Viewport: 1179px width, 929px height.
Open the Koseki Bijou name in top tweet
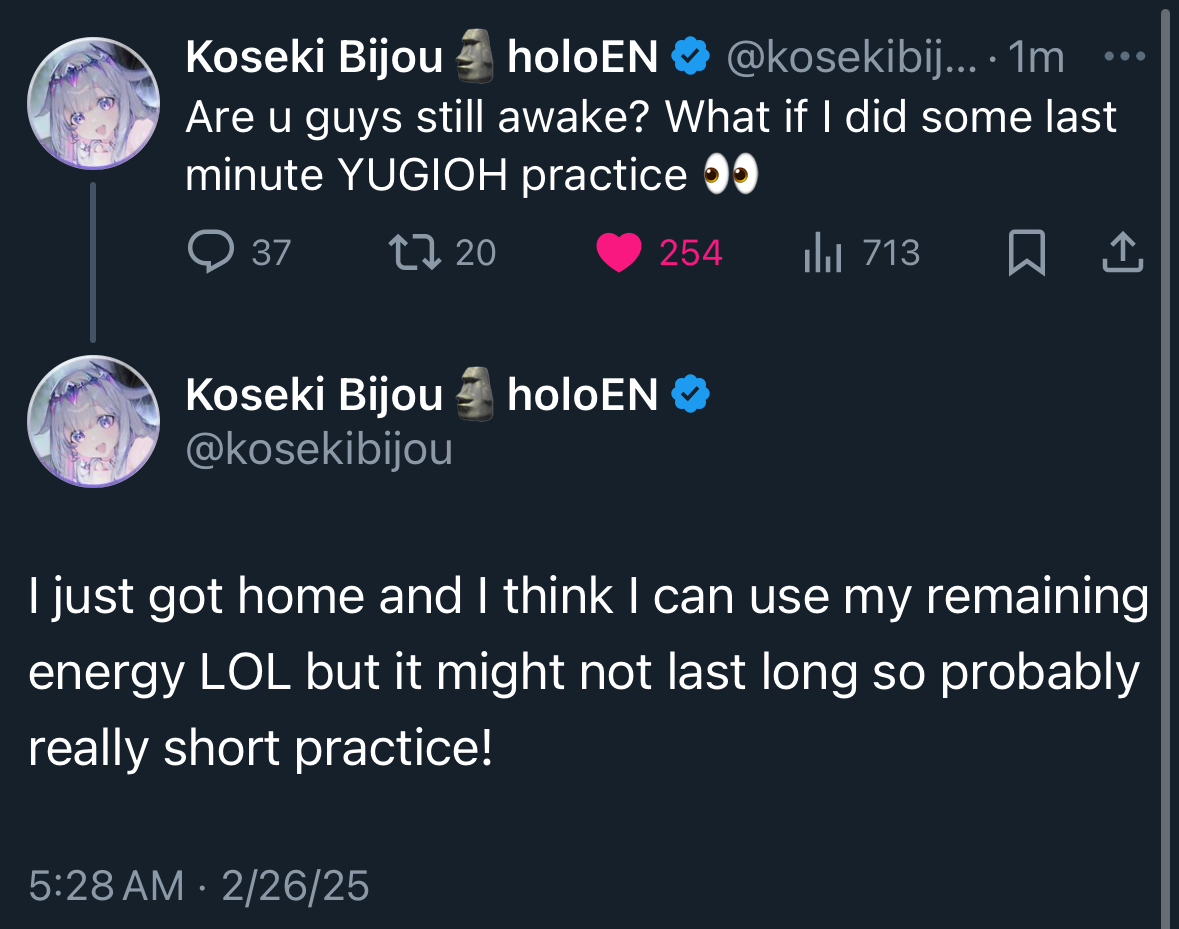[314, 59]
